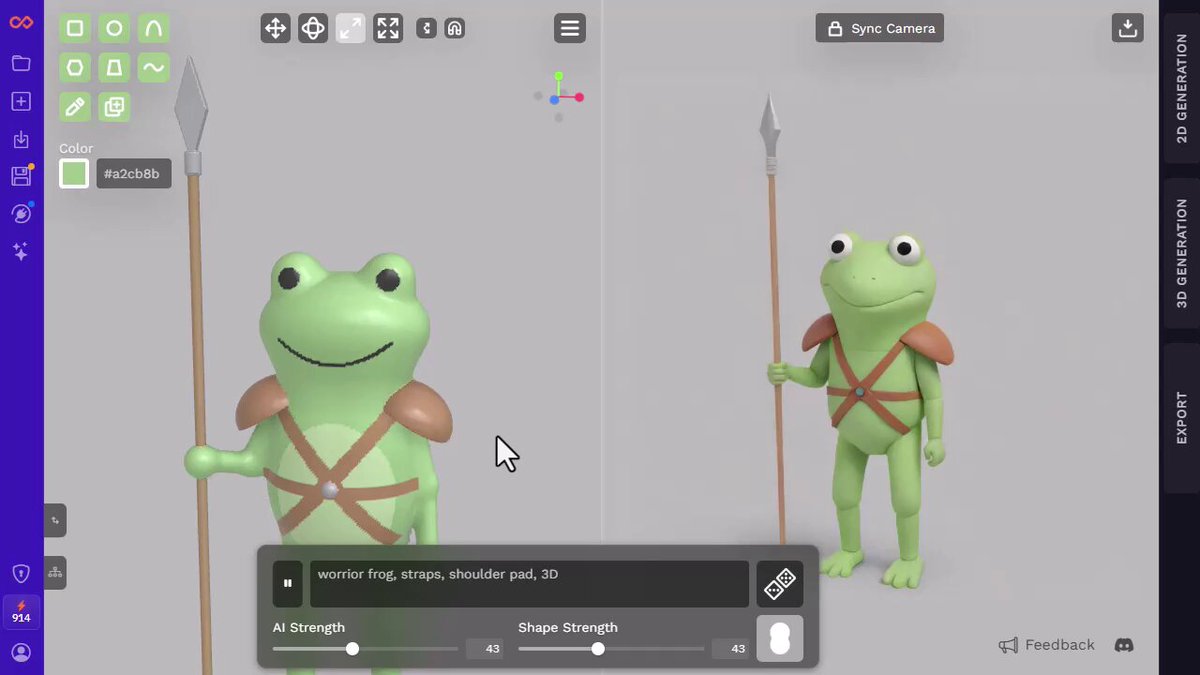Click the new plus-square icon in sidebar
Screen dimensions: 1200x675
21,101
